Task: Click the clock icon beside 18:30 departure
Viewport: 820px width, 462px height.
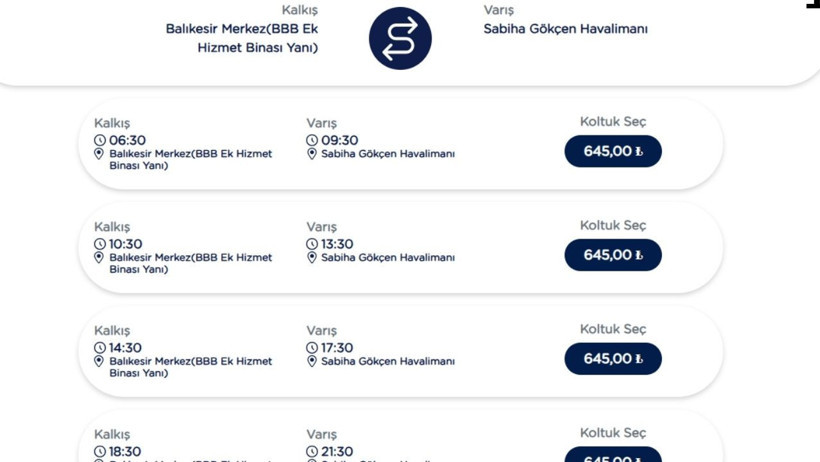Action: (100, 451)
